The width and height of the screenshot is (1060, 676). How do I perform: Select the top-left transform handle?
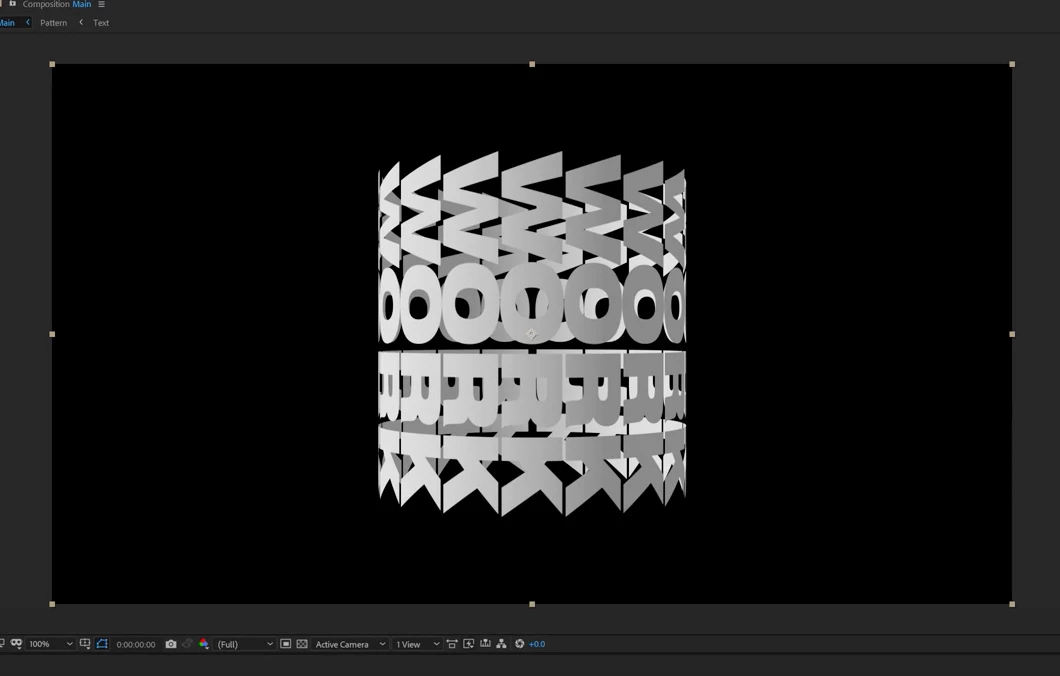[x=52, y=64]
